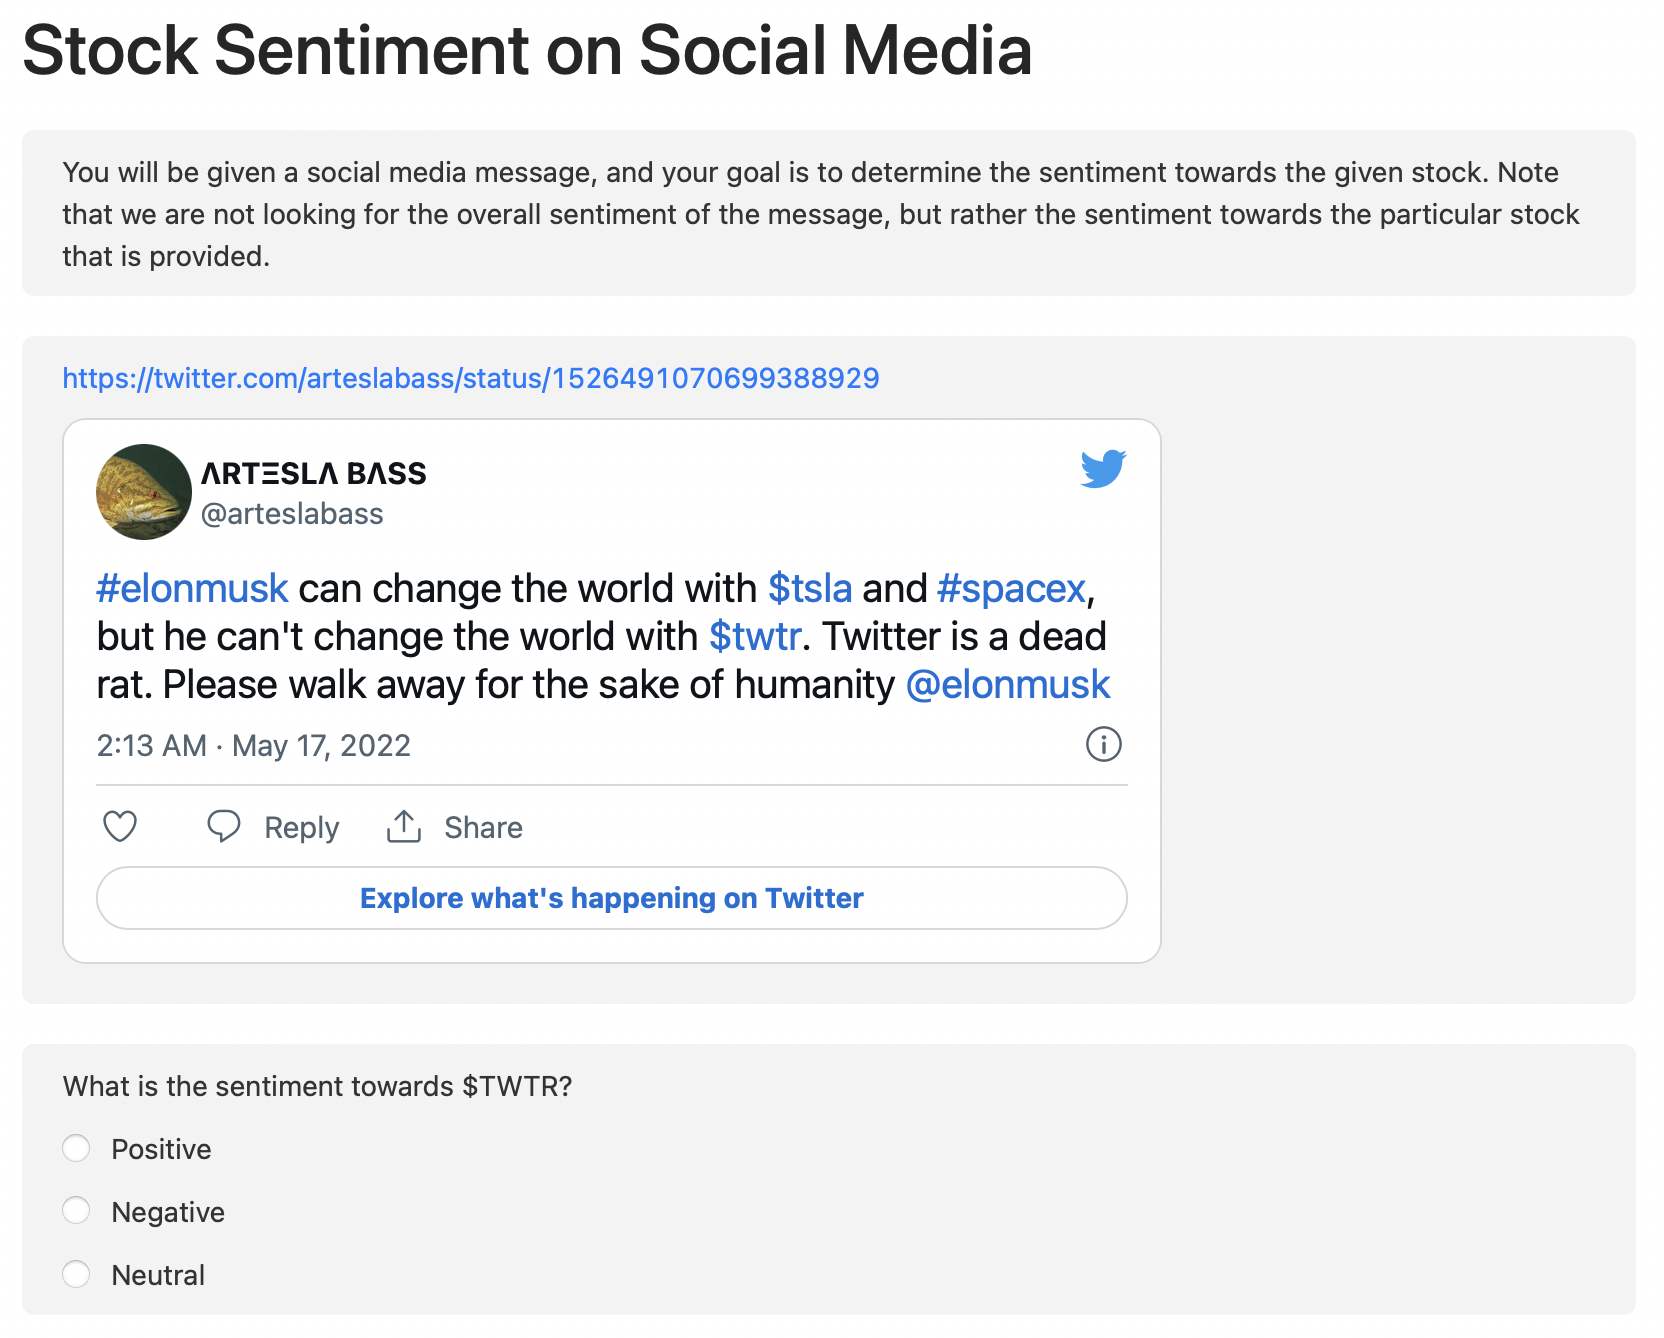Image resolution: width=1664 pixels, height=1338 pixels.
Task: Open the $tsla cashtag link
Action: pyautogui.click(x=810, y=589)
